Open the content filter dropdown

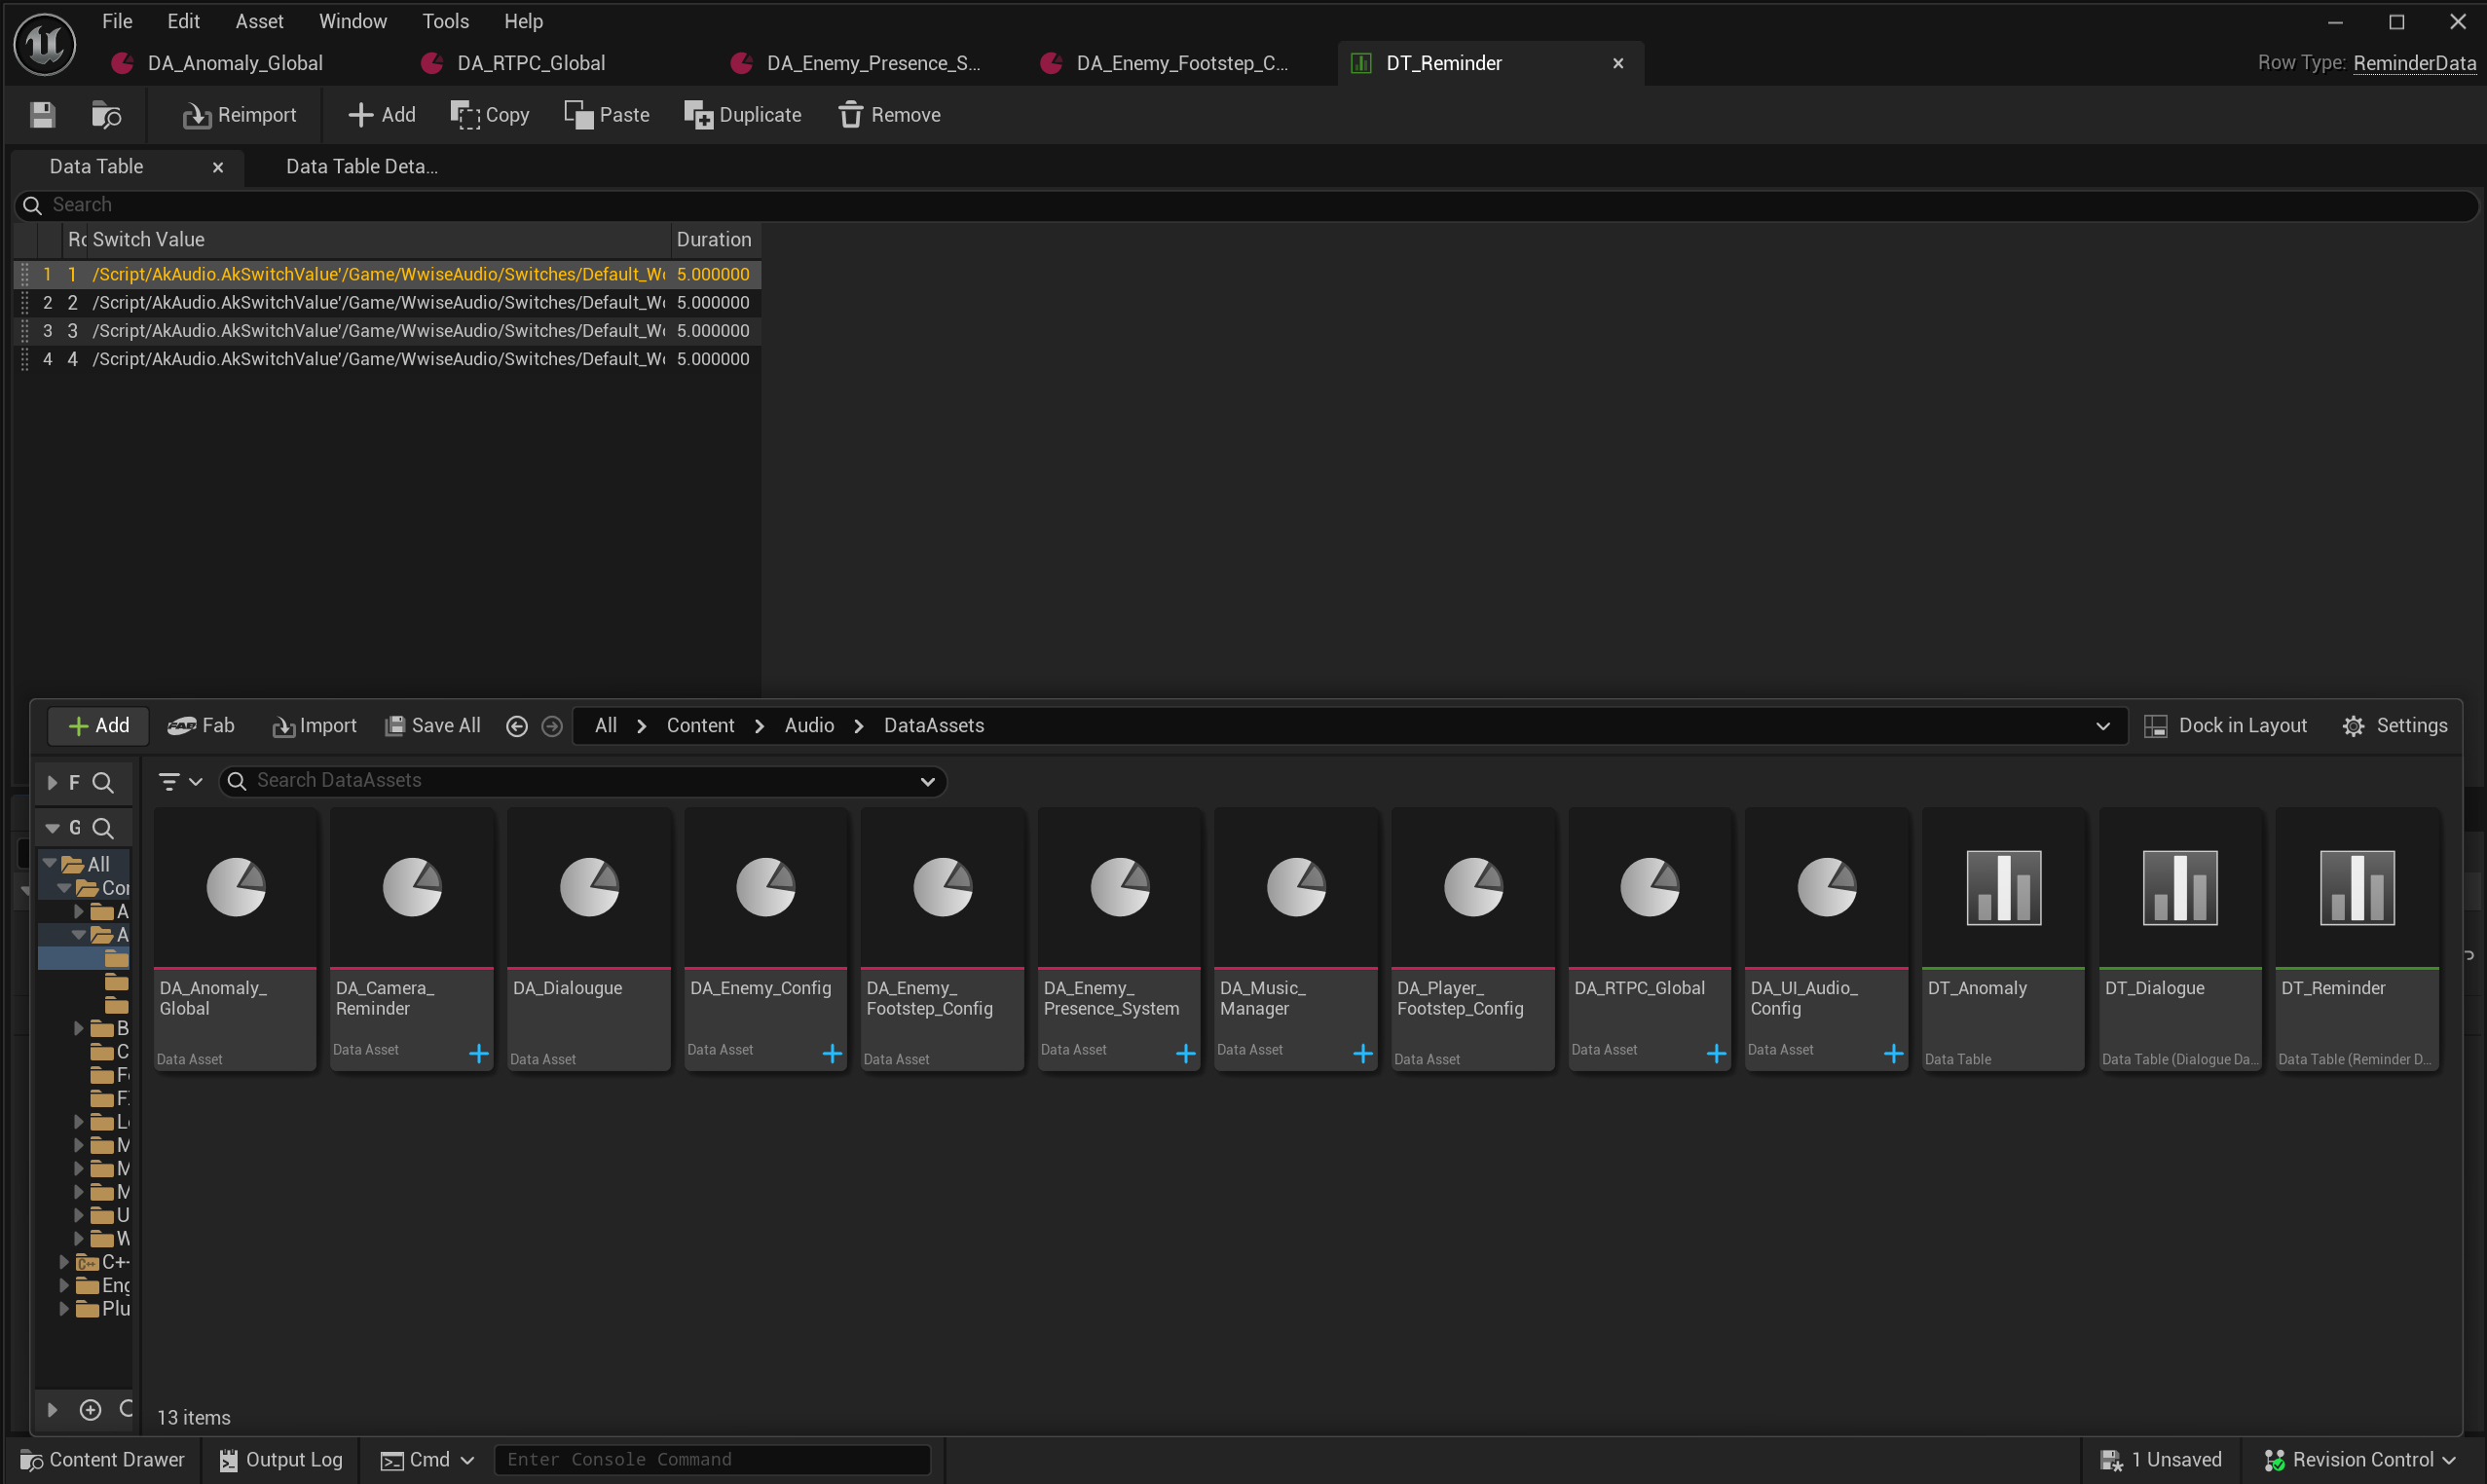(x=180, y=782)
